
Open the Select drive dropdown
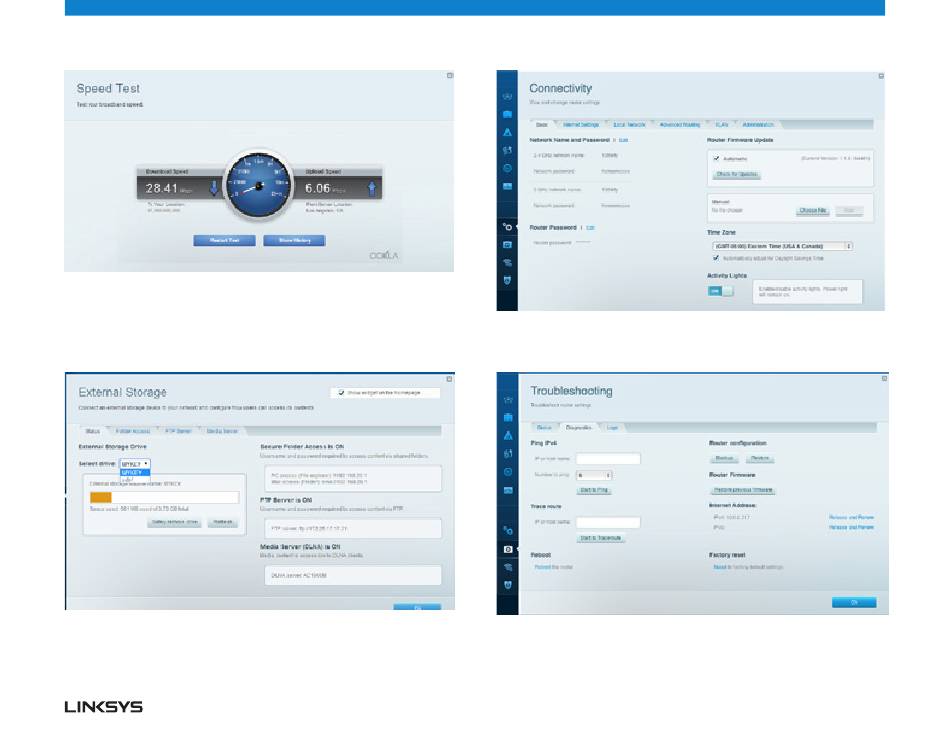135,464
